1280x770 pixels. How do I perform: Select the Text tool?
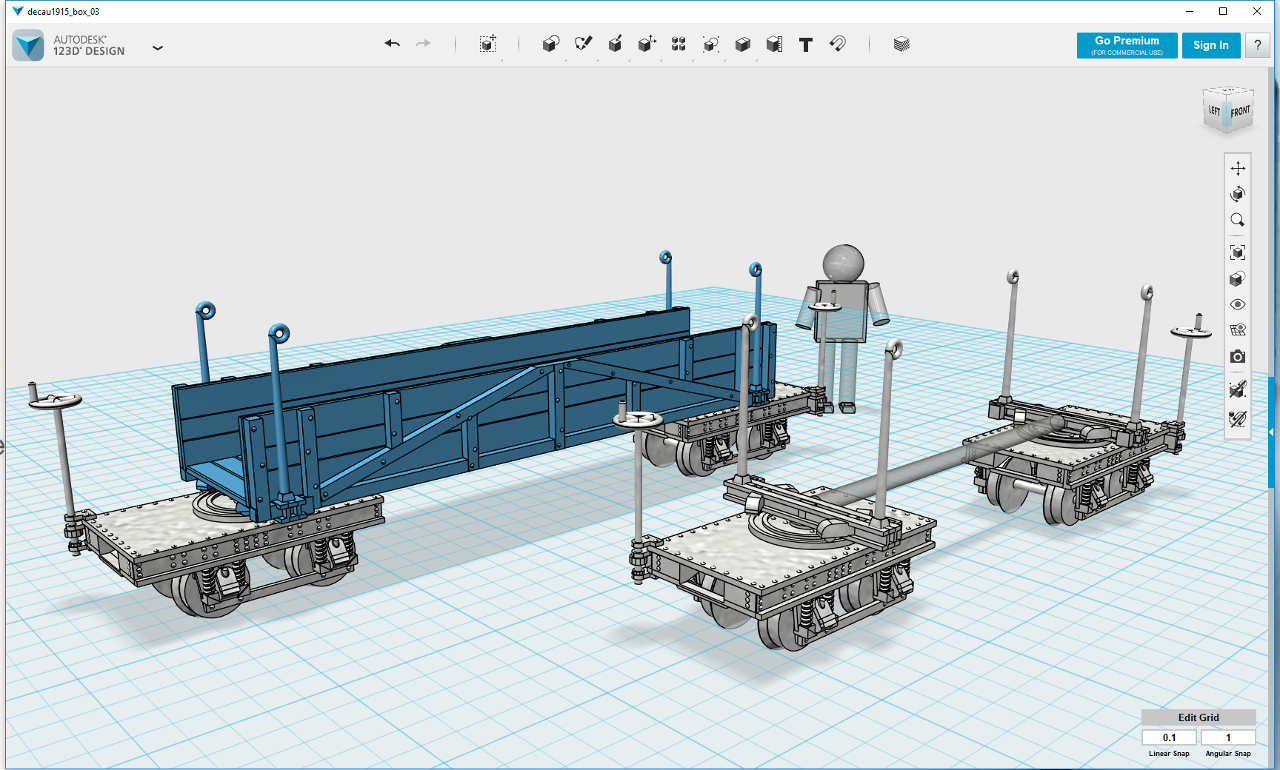pos(806,44)
